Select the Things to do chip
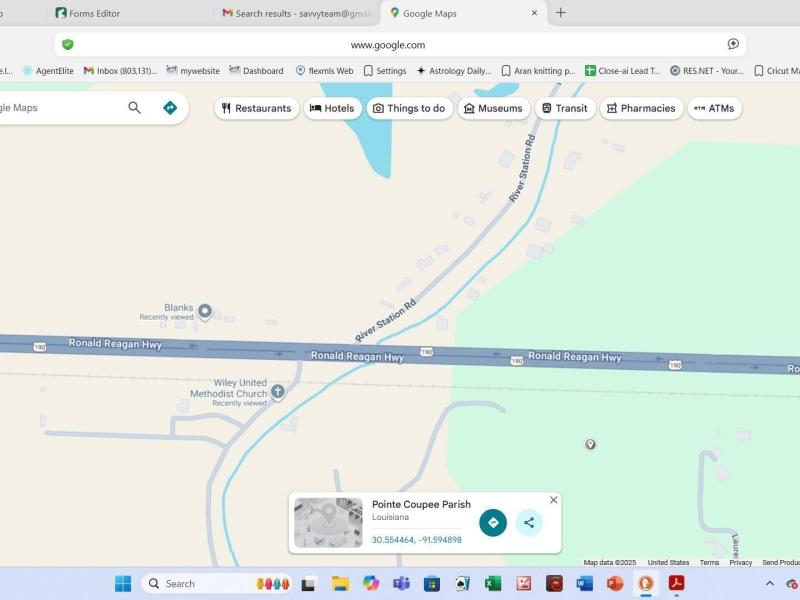 (409, 108)
